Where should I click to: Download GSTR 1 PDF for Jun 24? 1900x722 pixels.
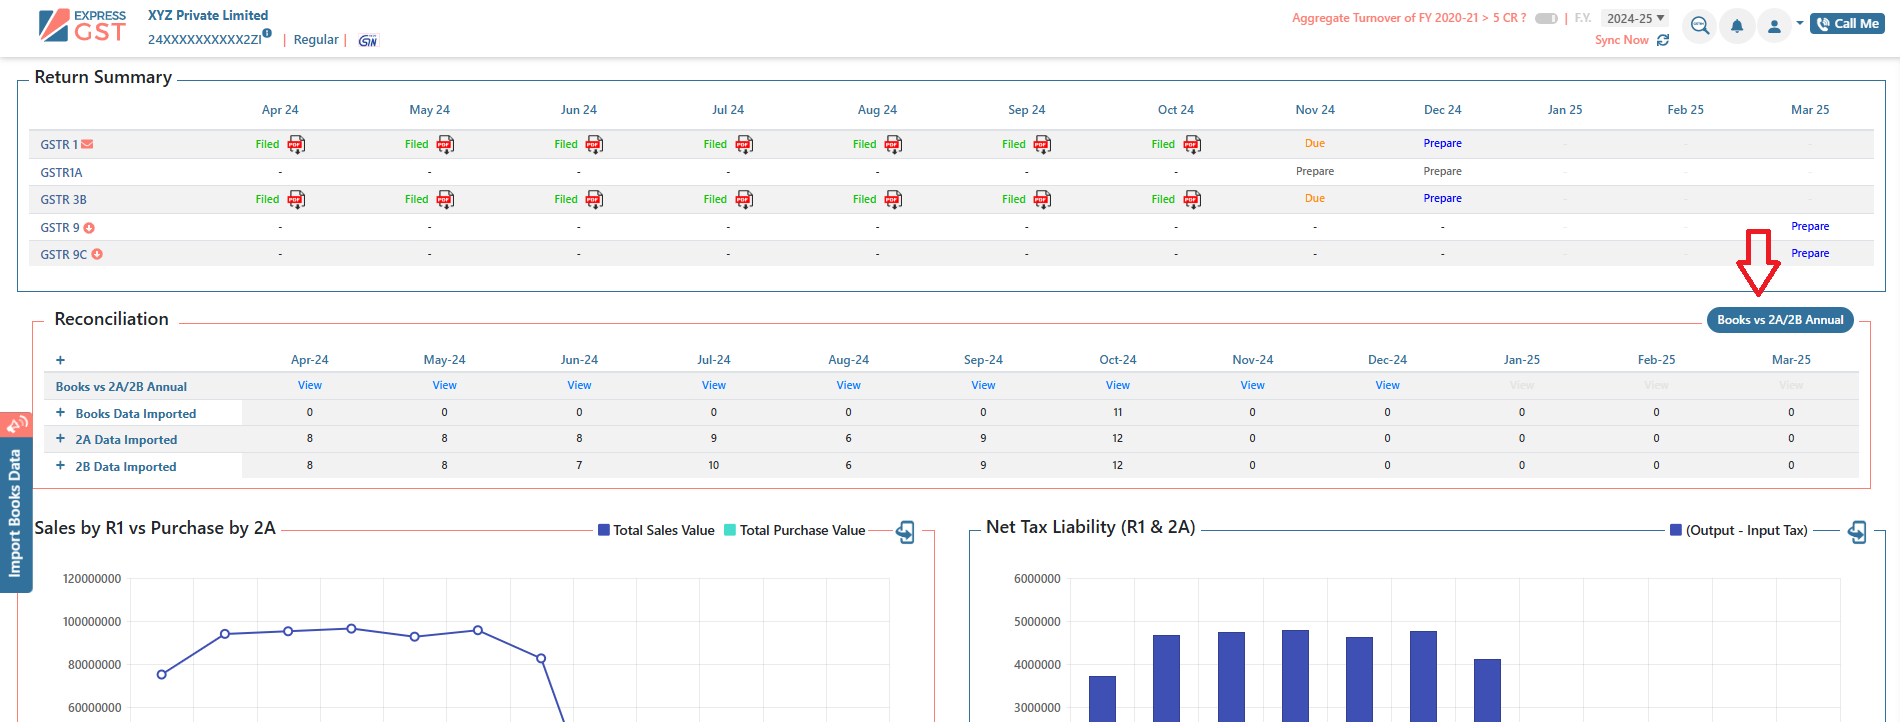coord(594,144)
